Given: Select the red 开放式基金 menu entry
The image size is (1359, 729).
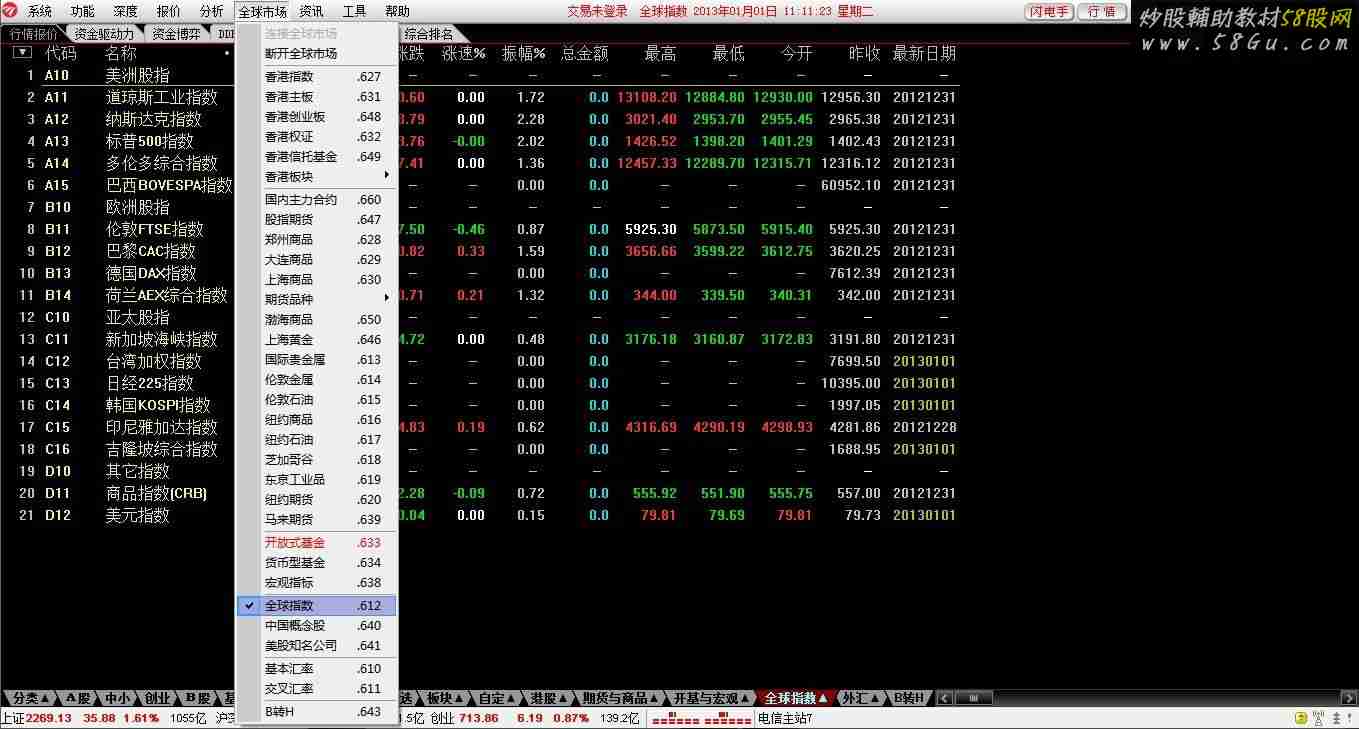Looking at the screenshot, I should click(317, 543).
